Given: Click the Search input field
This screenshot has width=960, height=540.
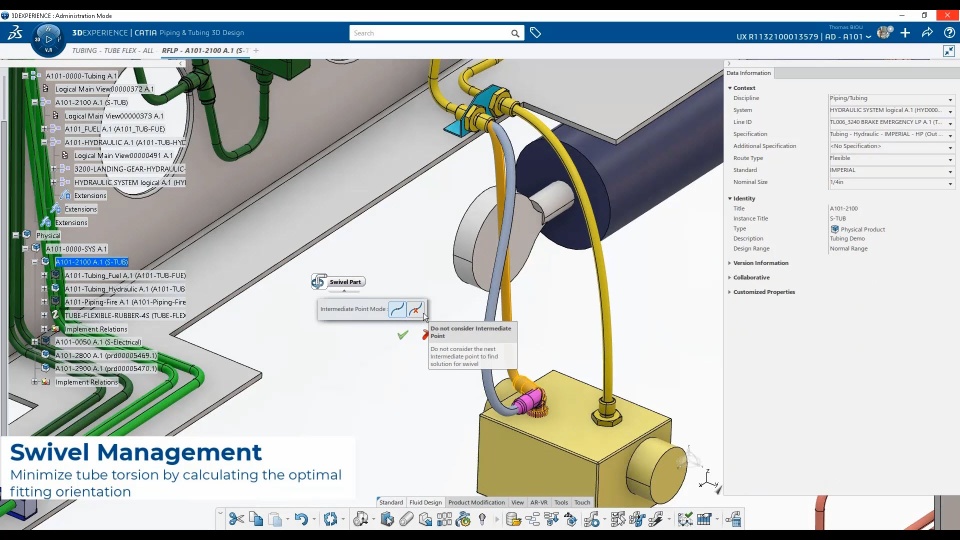Looking at the screenshot, I should pos(430,33).
